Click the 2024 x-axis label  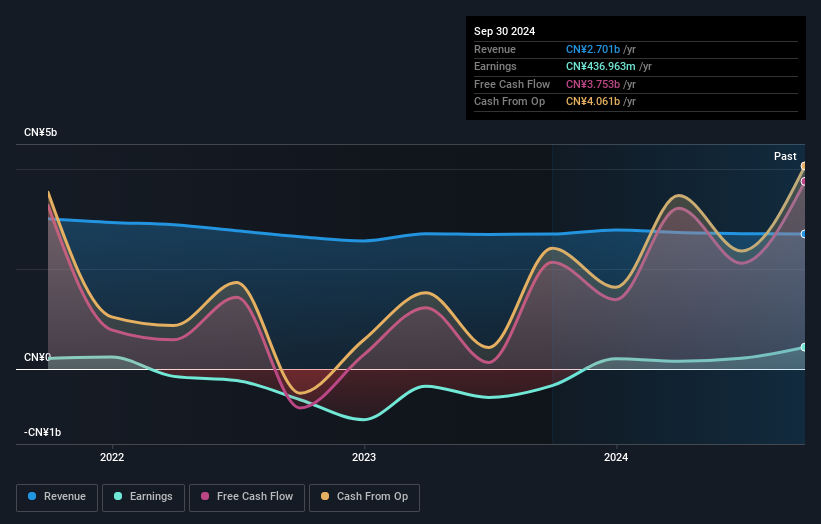point(616,458)
